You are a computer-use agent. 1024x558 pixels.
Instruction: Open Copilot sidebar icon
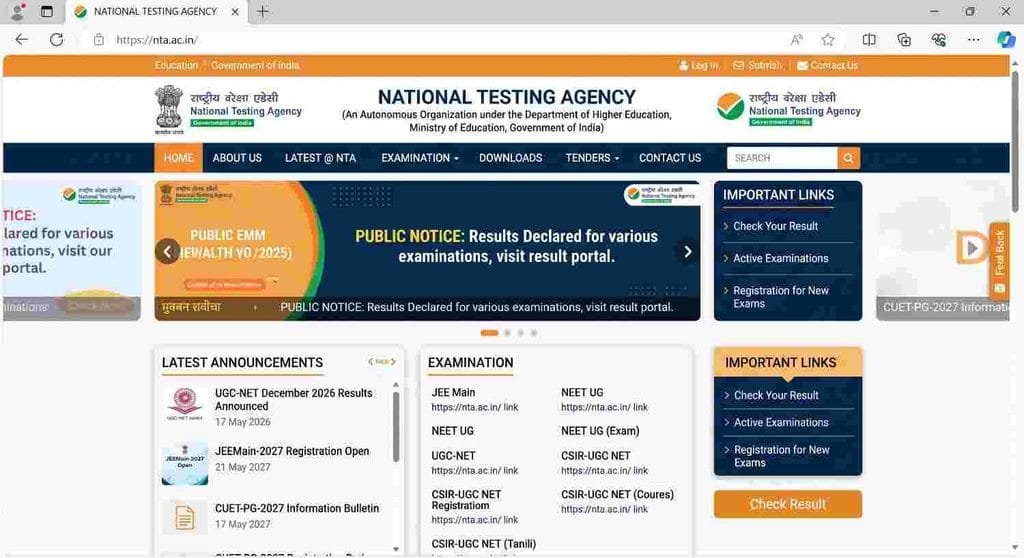tap(1006, 40)
